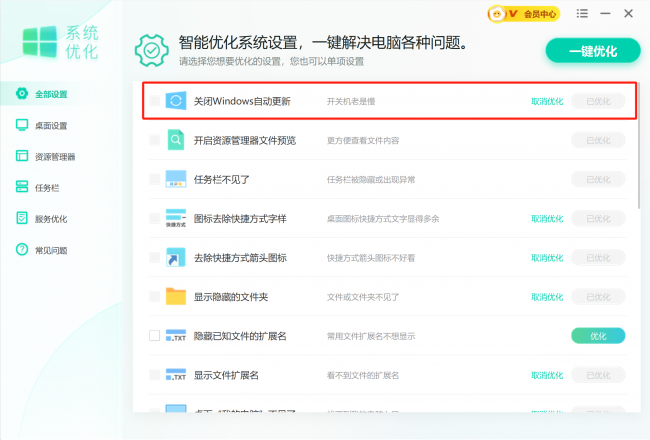Screen dimensions: 650x440
Task: Click the 任务栏 sidebar icon
Action: 22,187
